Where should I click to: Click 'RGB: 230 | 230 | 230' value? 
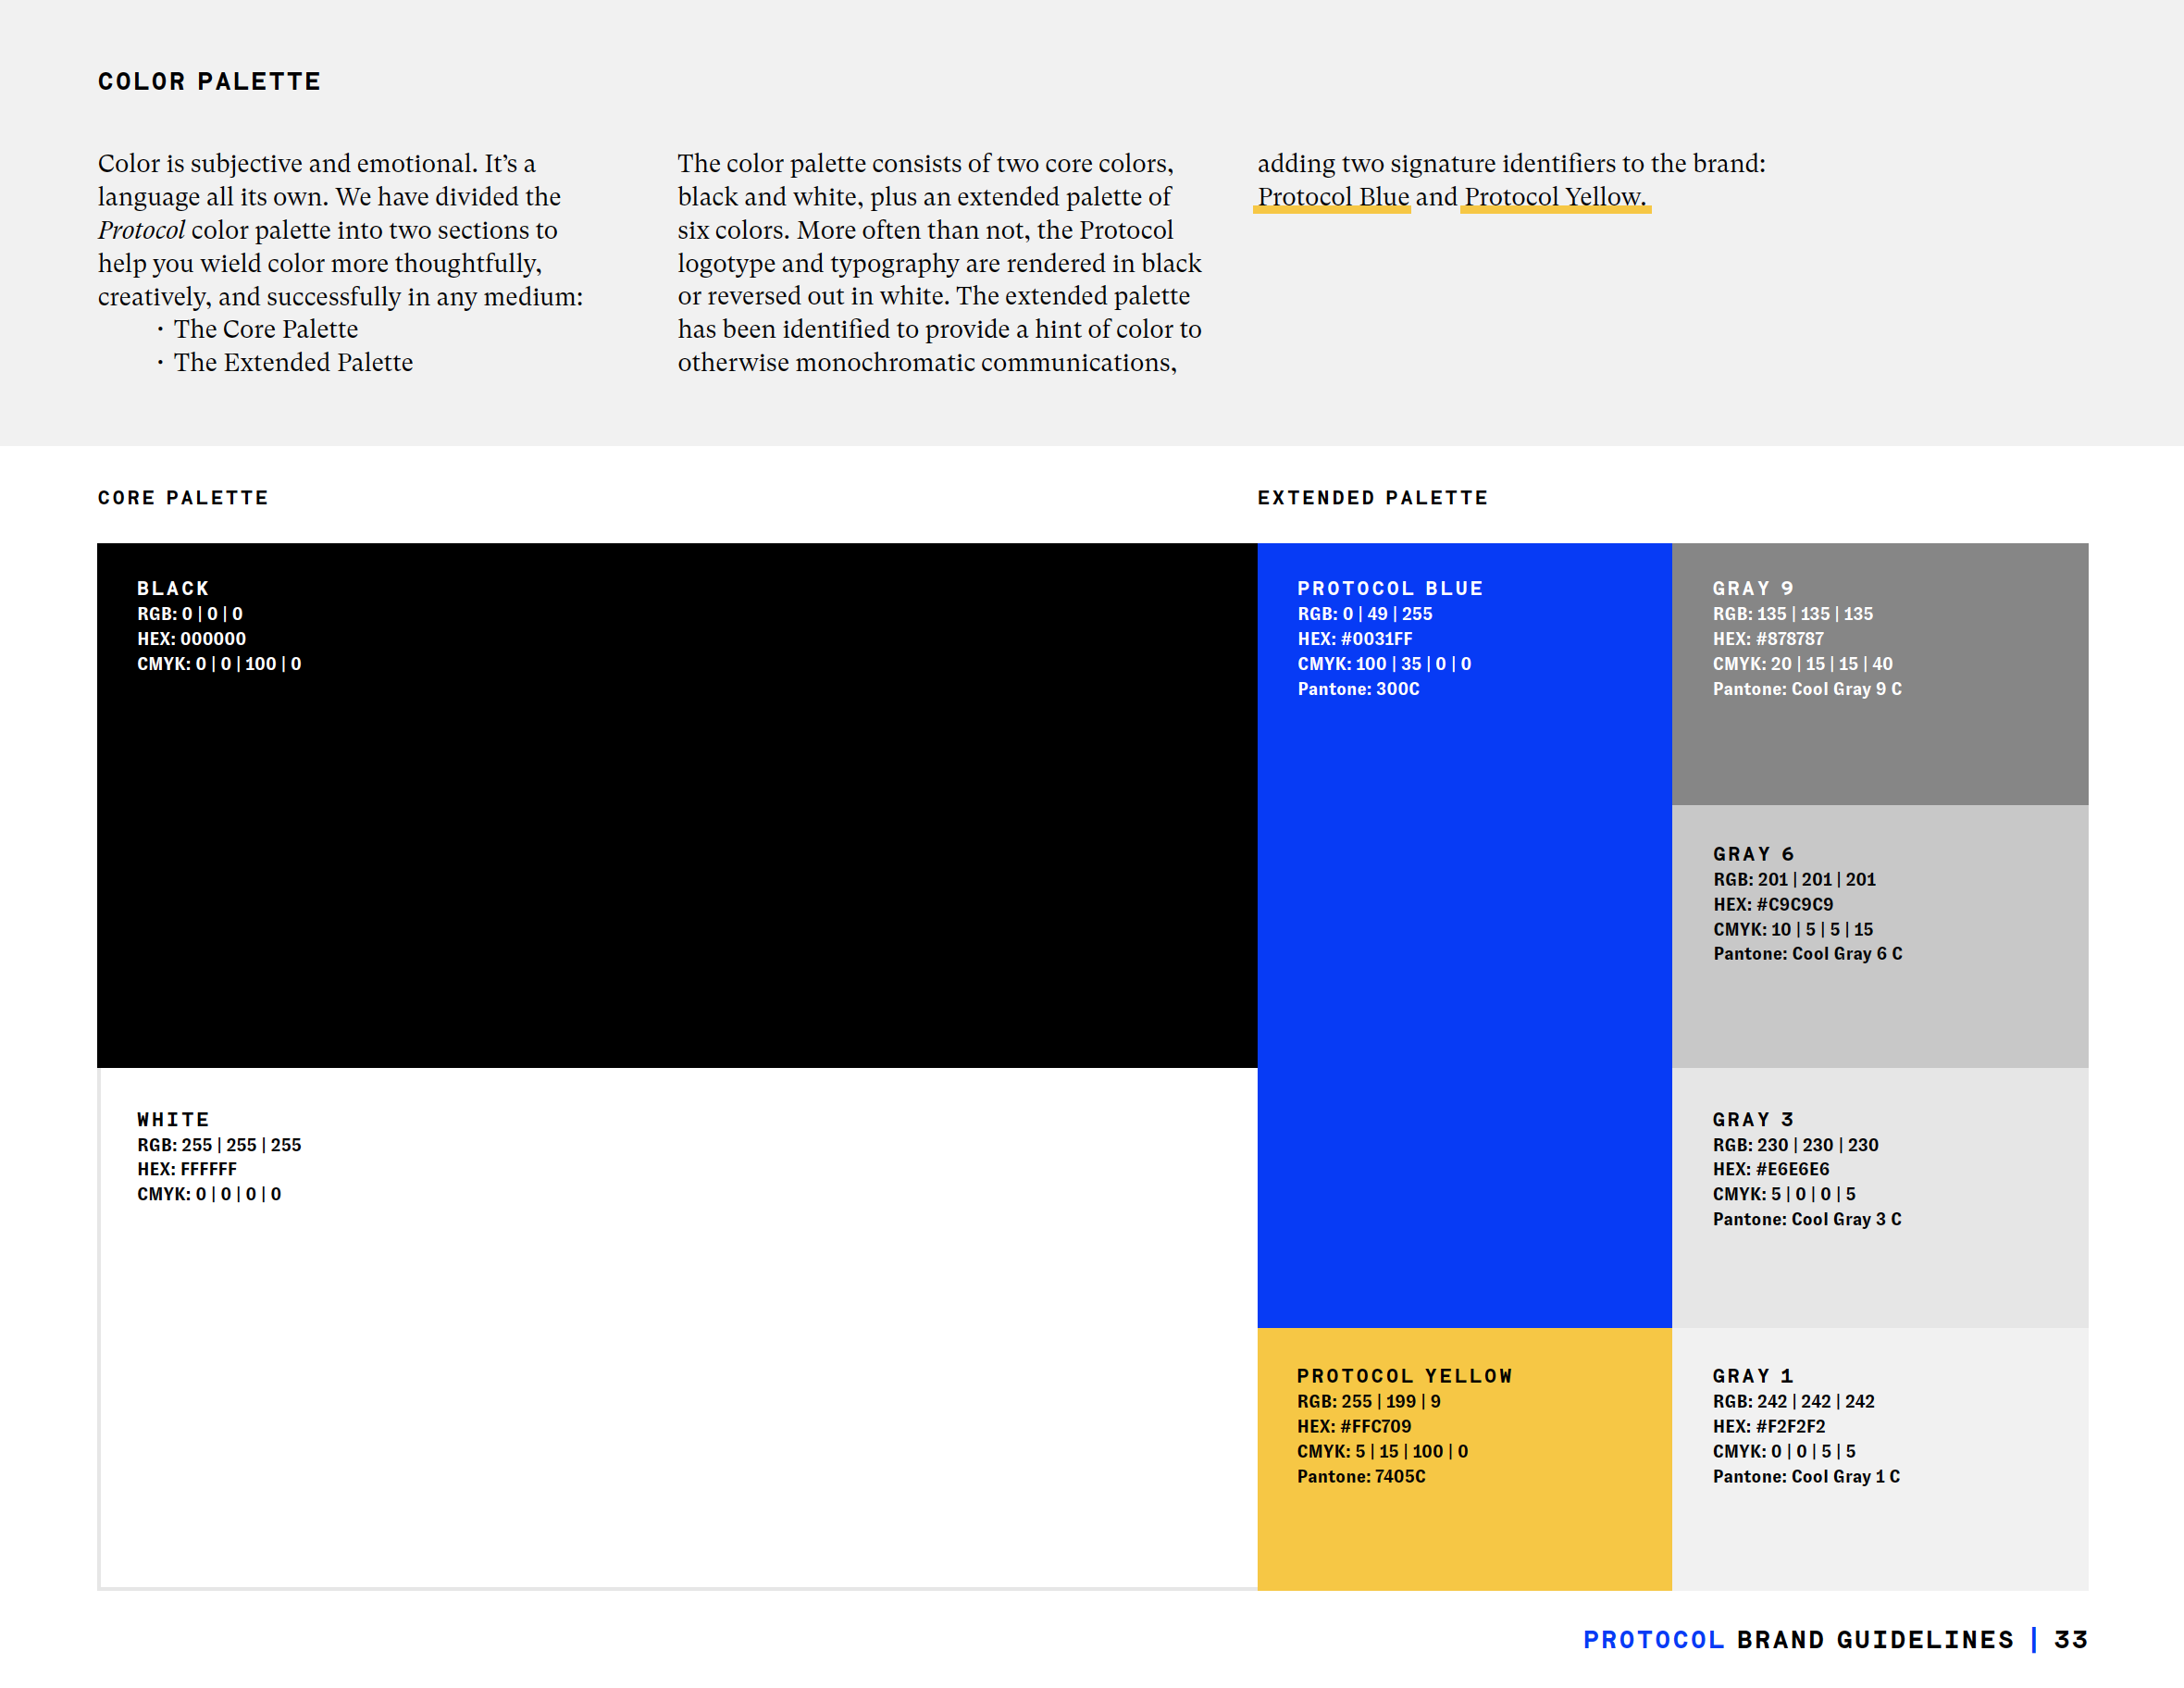pyautogui.click(x=1796, y=1145)
